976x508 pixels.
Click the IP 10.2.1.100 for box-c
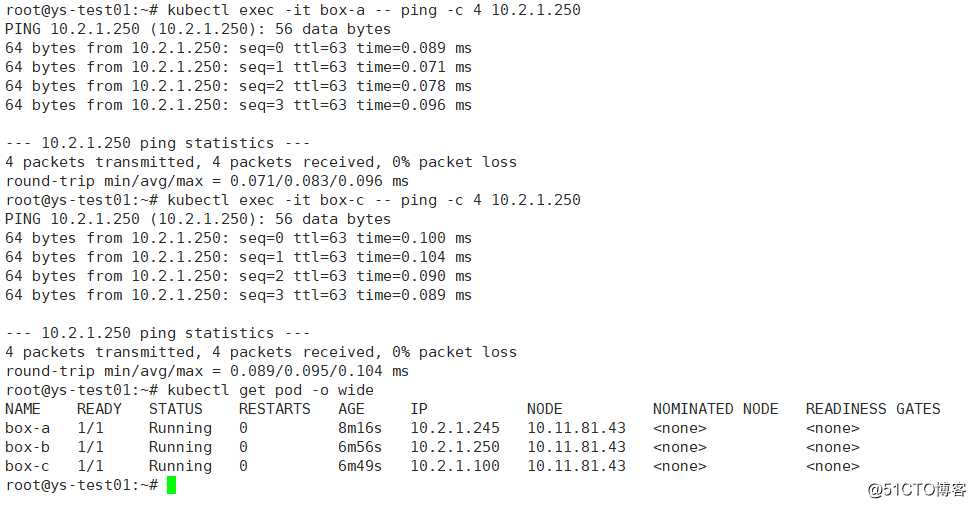455,466
